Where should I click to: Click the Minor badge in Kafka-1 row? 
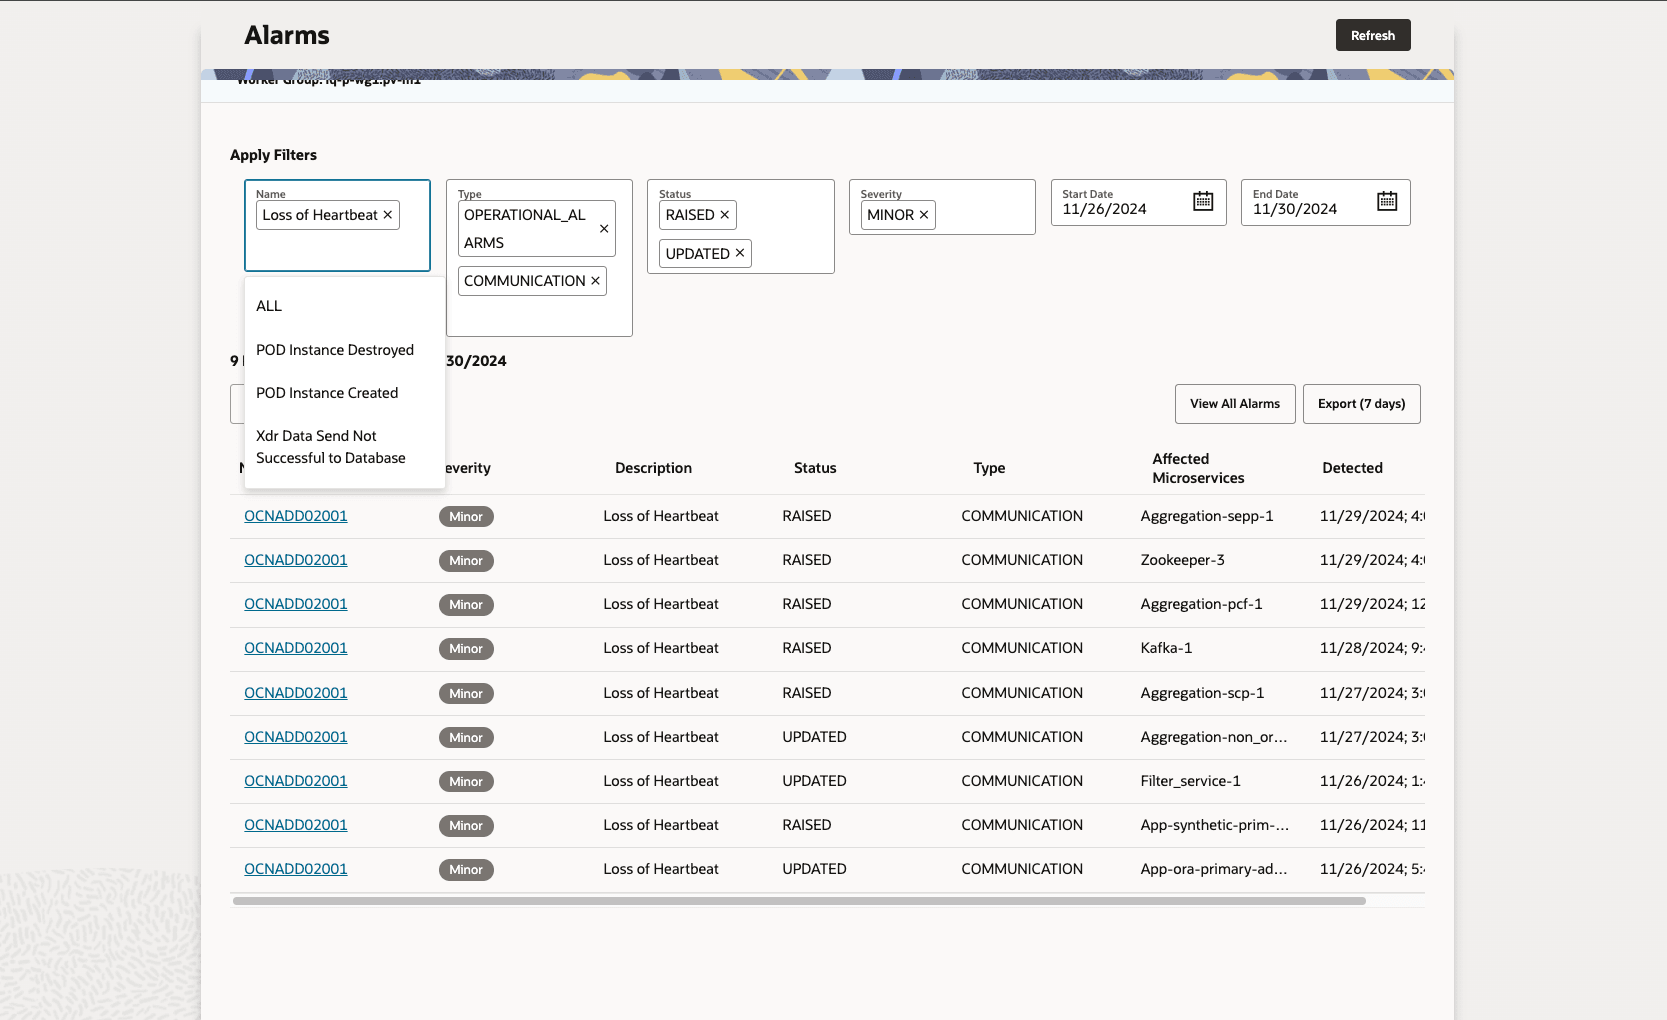[466, 649]
